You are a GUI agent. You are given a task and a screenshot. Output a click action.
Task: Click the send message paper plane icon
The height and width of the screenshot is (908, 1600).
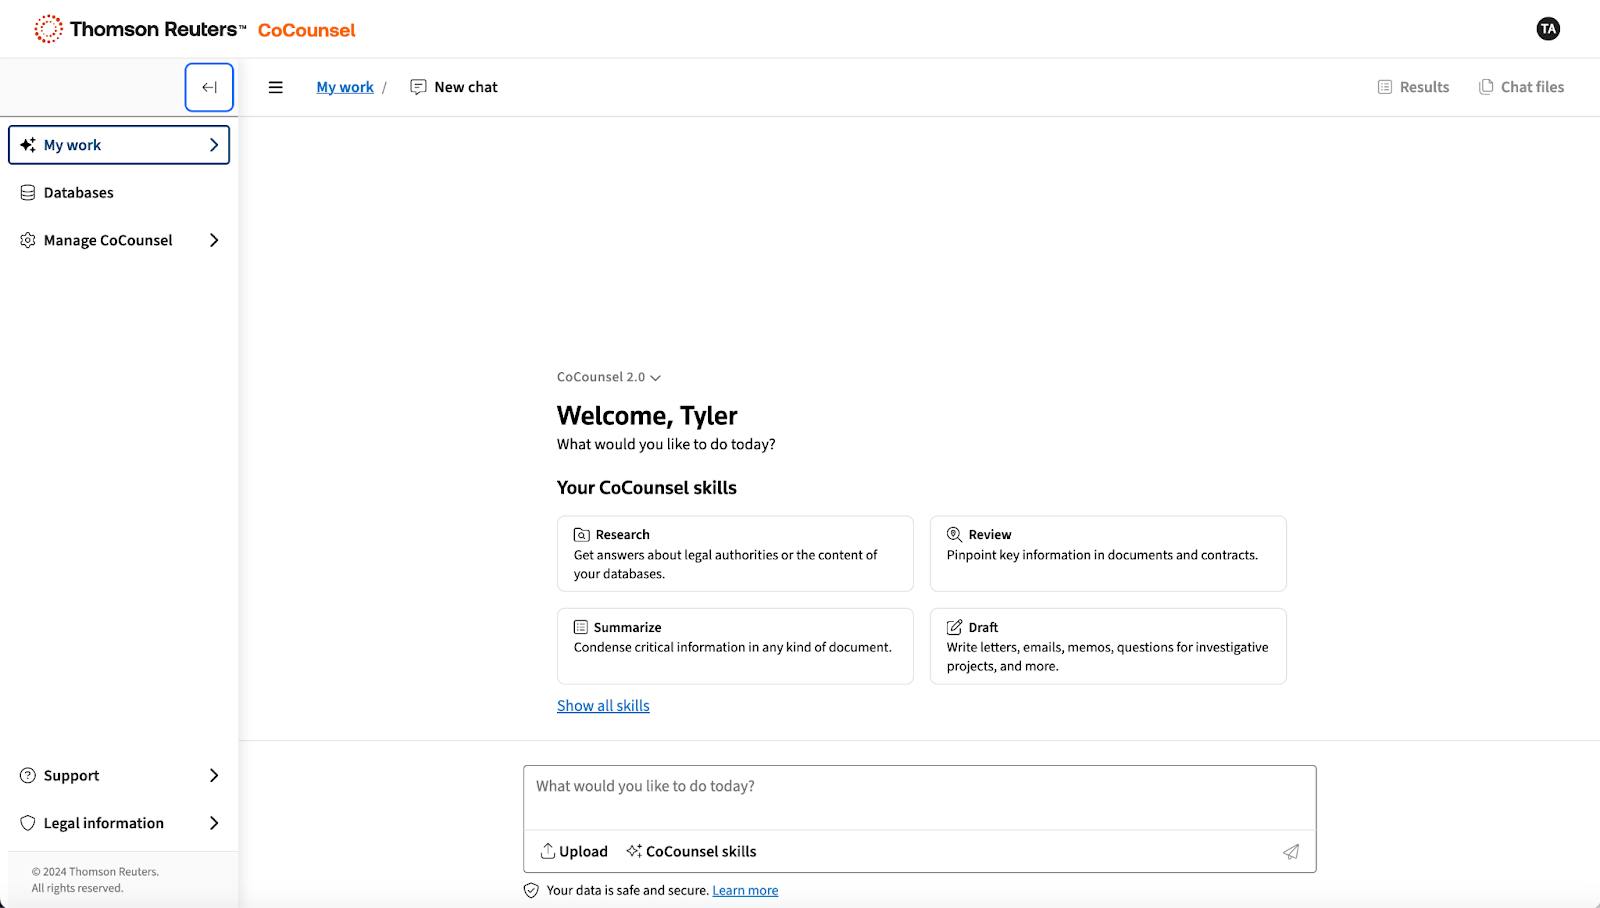[1291, 851]
